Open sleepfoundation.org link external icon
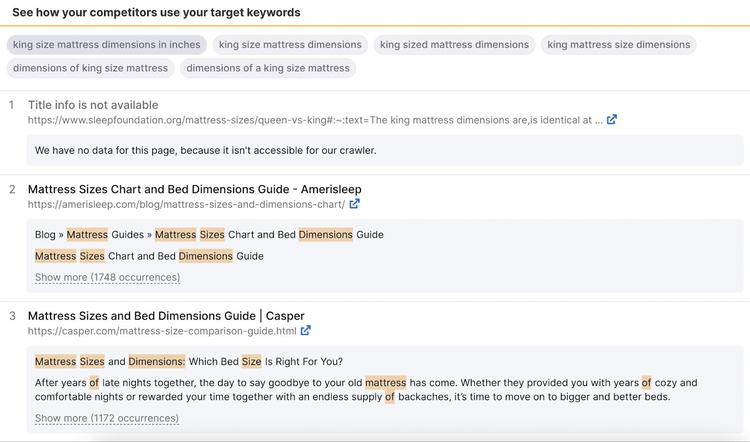This screenshot has width=750, height=442. point(612,120)
